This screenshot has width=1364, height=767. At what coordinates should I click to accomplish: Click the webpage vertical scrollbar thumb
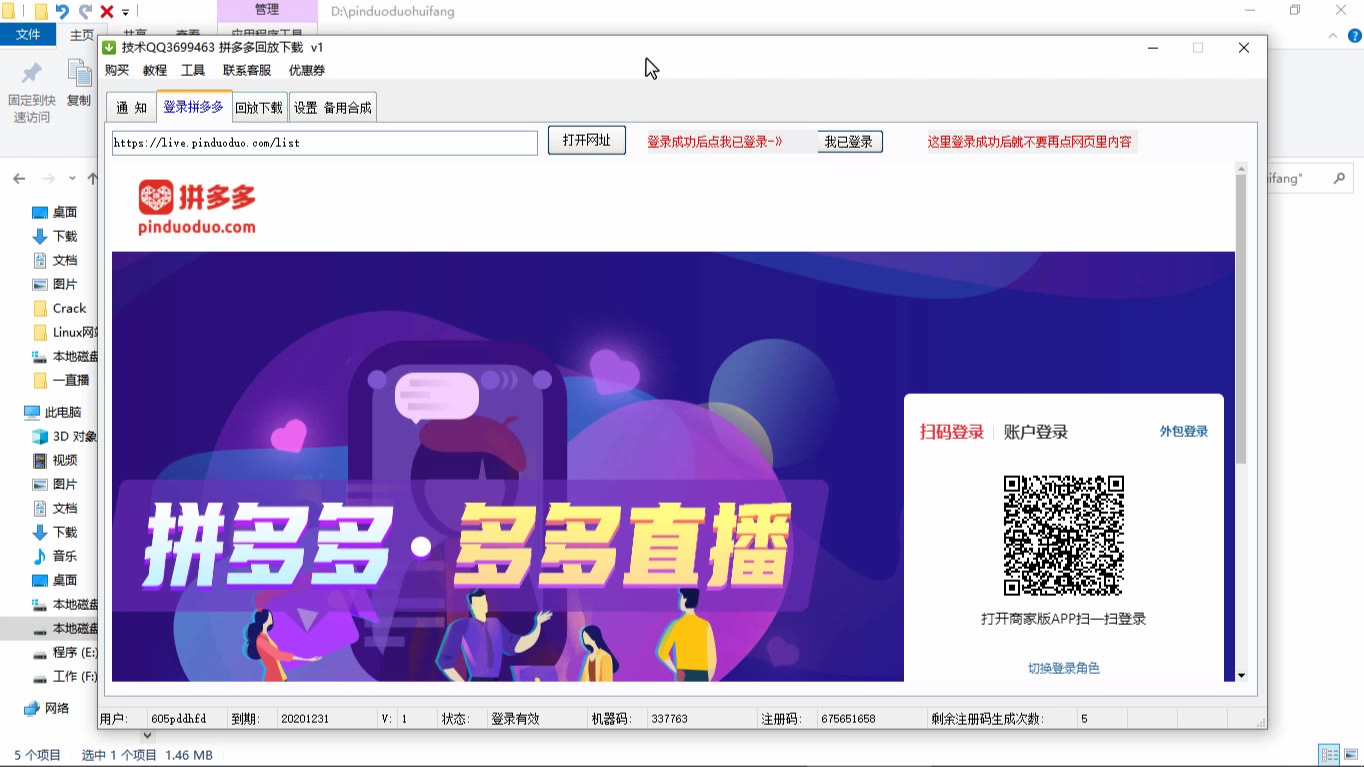(1241, 320)
